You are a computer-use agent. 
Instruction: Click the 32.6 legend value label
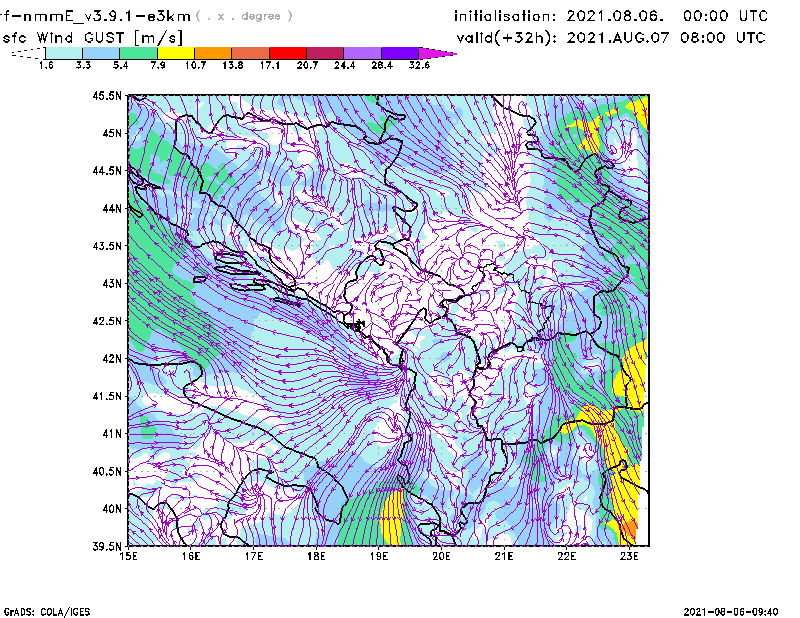pos(418,66)
